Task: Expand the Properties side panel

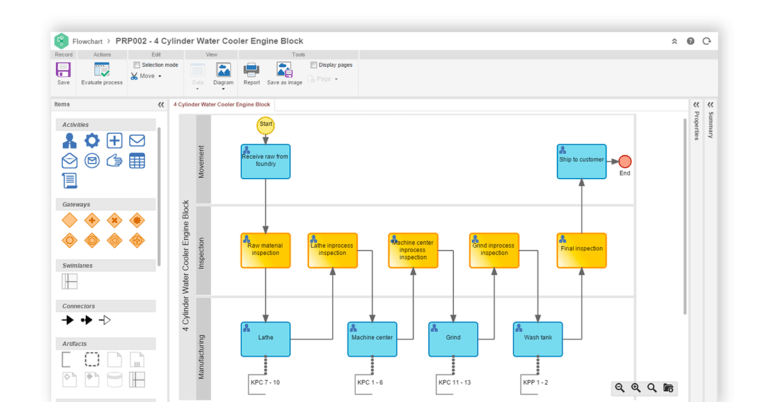Action: click(696, 104)
